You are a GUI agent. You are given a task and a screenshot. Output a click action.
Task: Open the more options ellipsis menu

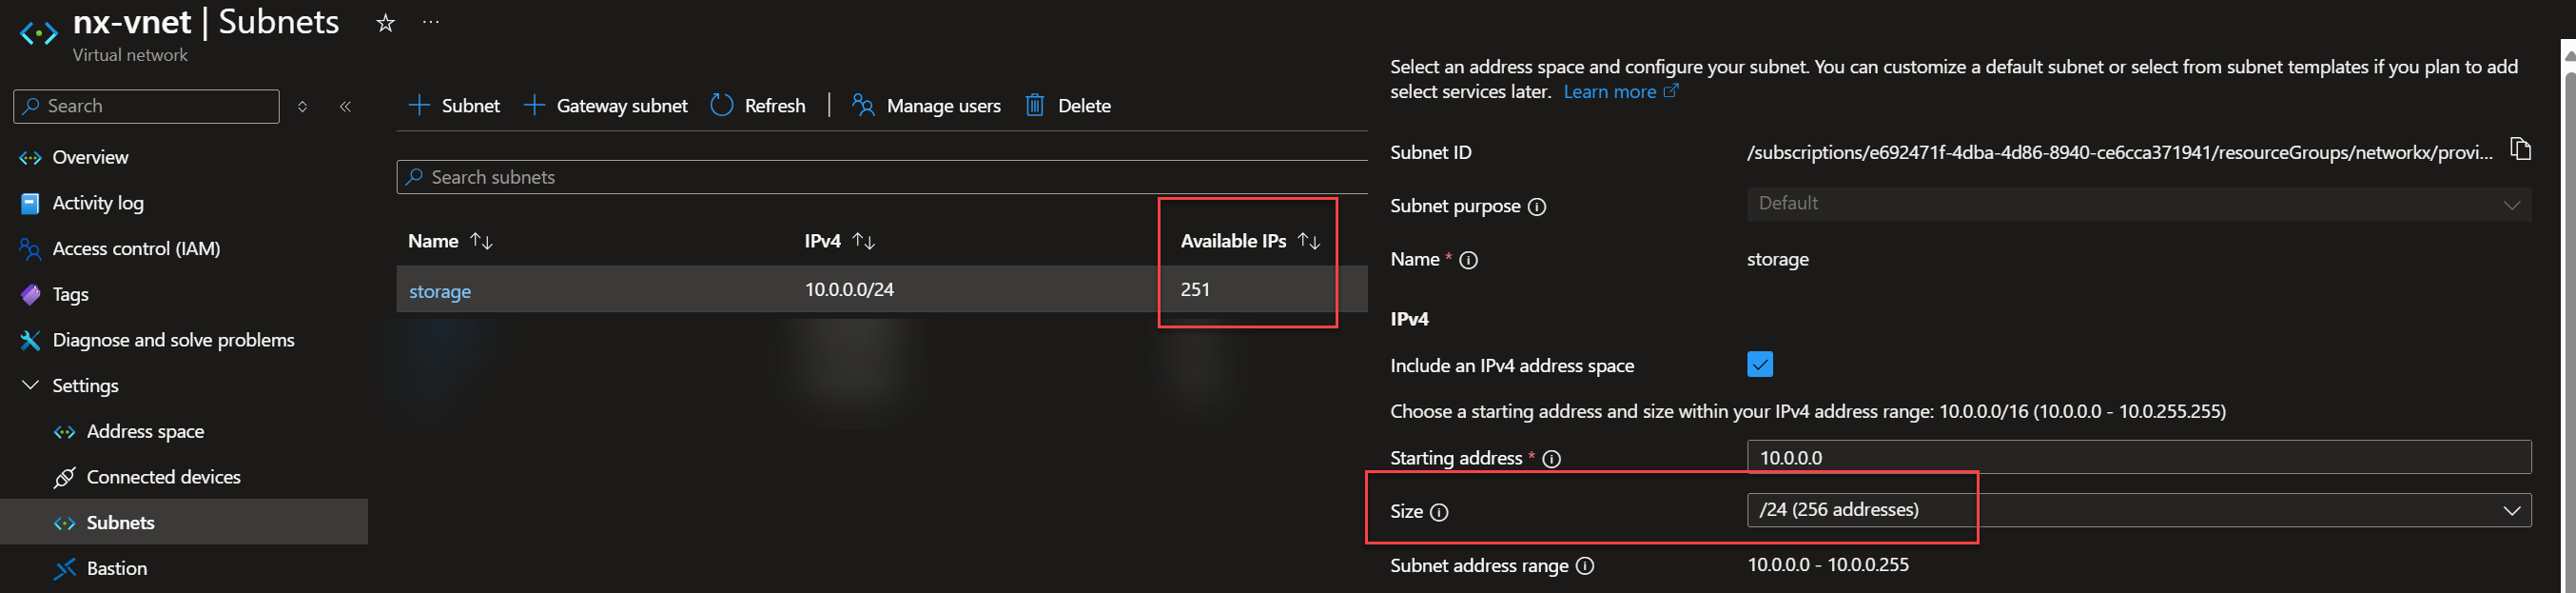click(x=431, y=22)
